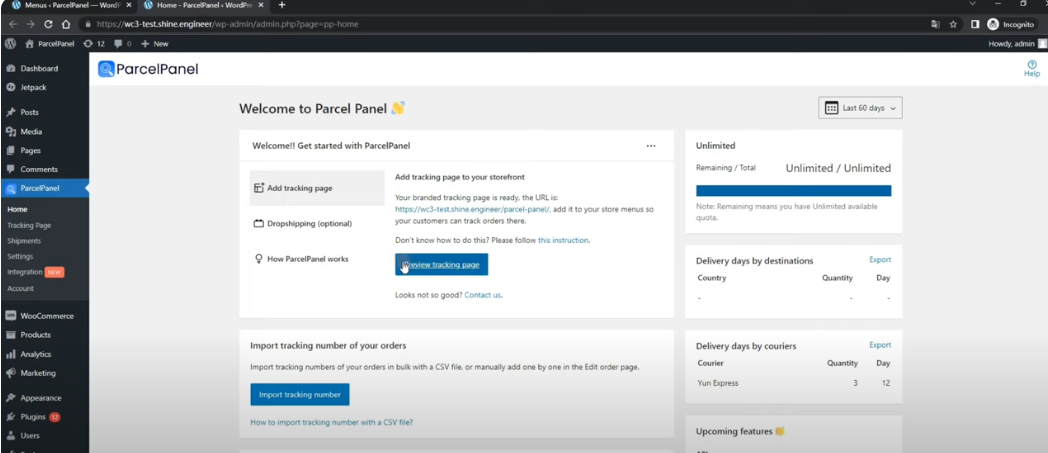Go to Shipments submenu
1048x453 pixels.
24,241
